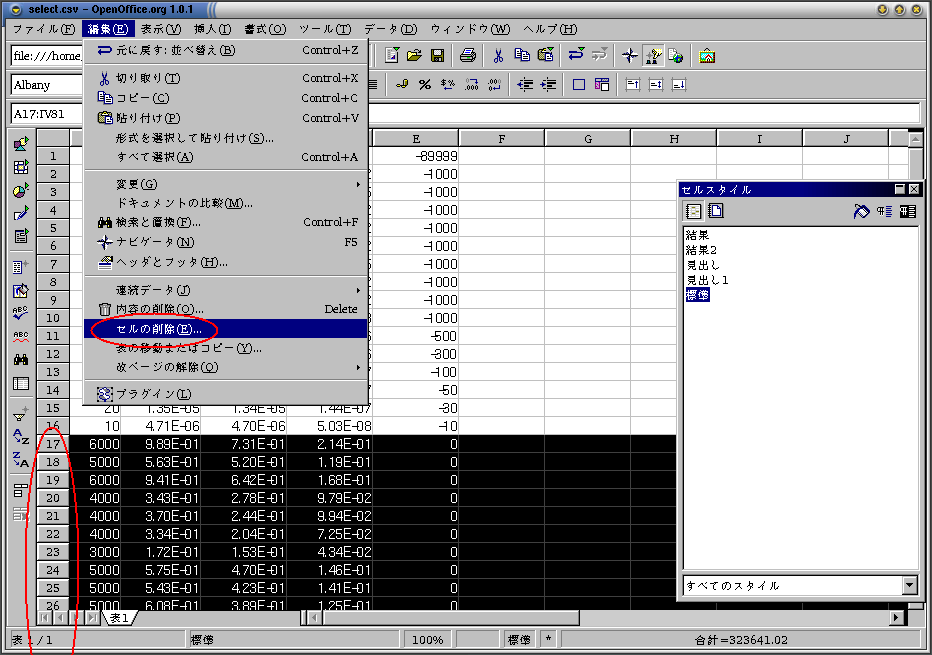Viewport: 932px width, 655px height.
Task: Toggle Page Styles button in Stylist
Action: [716, 211]
